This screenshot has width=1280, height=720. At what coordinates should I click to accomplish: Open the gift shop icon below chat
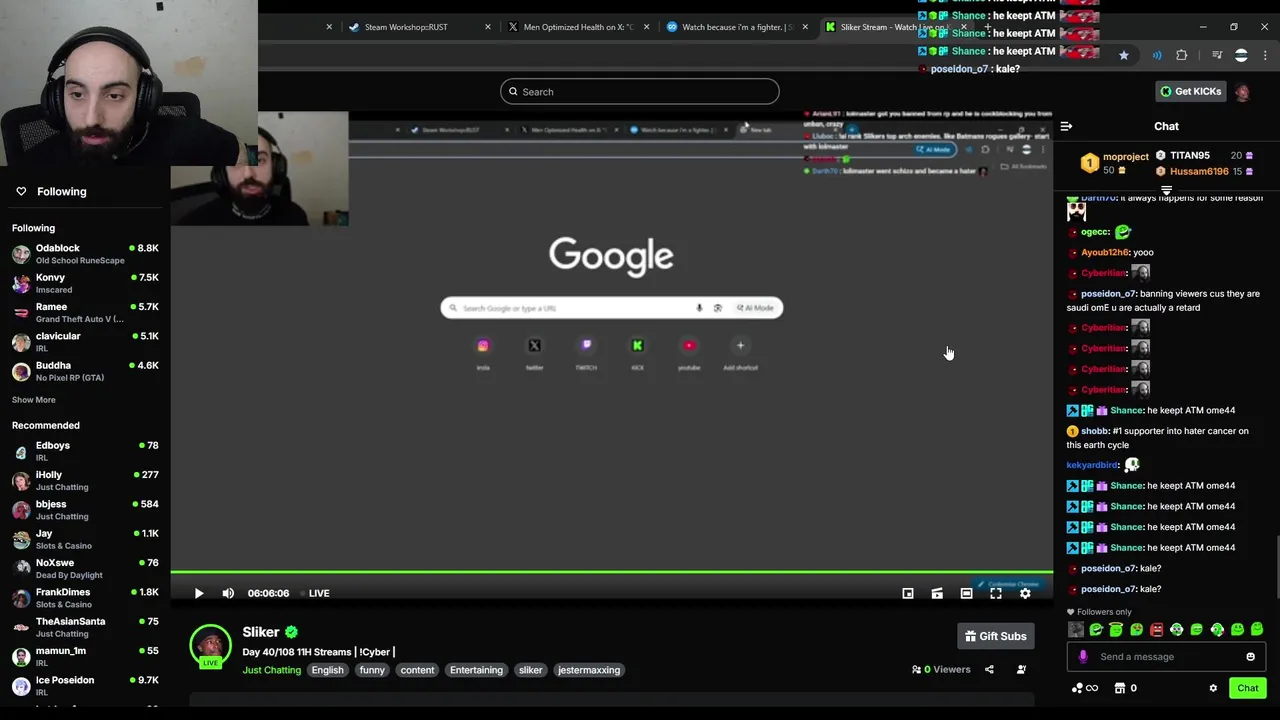click(x=1120, y=688)
